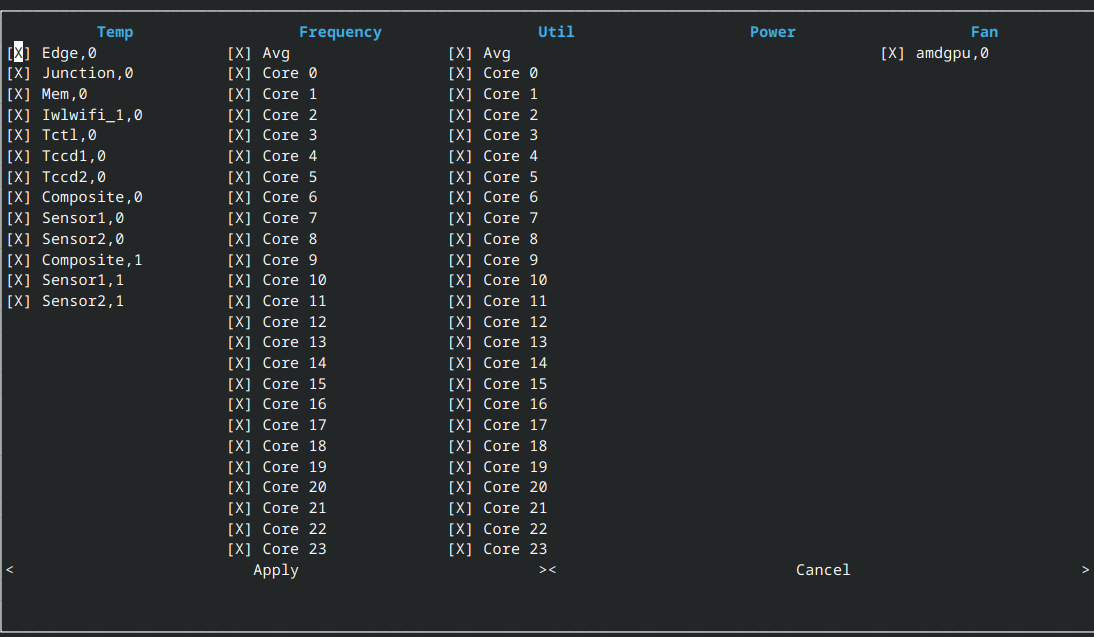Toggle Util Avg checkbox
The height and width of the screenshot is (637, 1094).
[x=460, y=53]
